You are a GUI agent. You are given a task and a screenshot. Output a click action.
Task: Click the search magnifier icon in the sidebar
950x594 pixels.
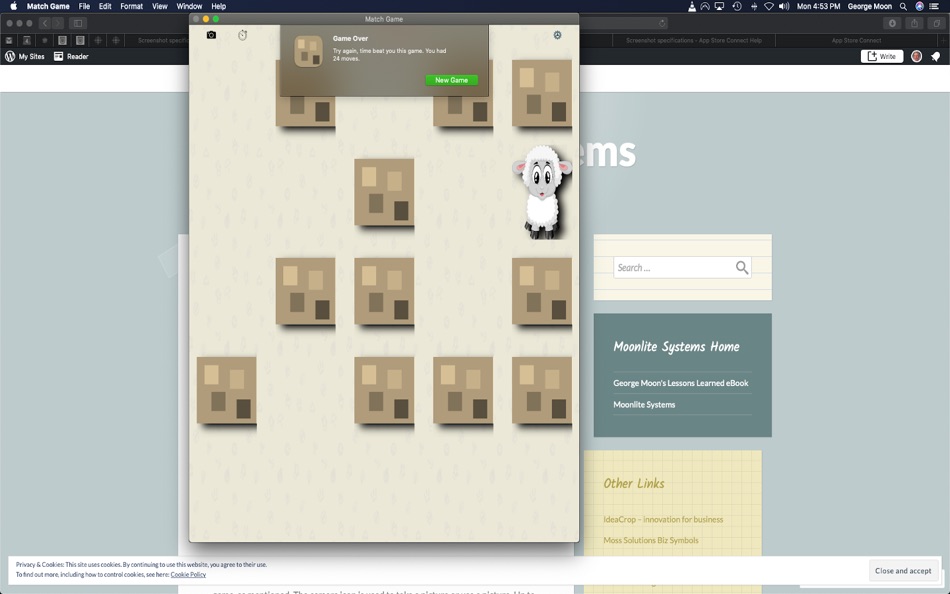click(x=741, y=267)
